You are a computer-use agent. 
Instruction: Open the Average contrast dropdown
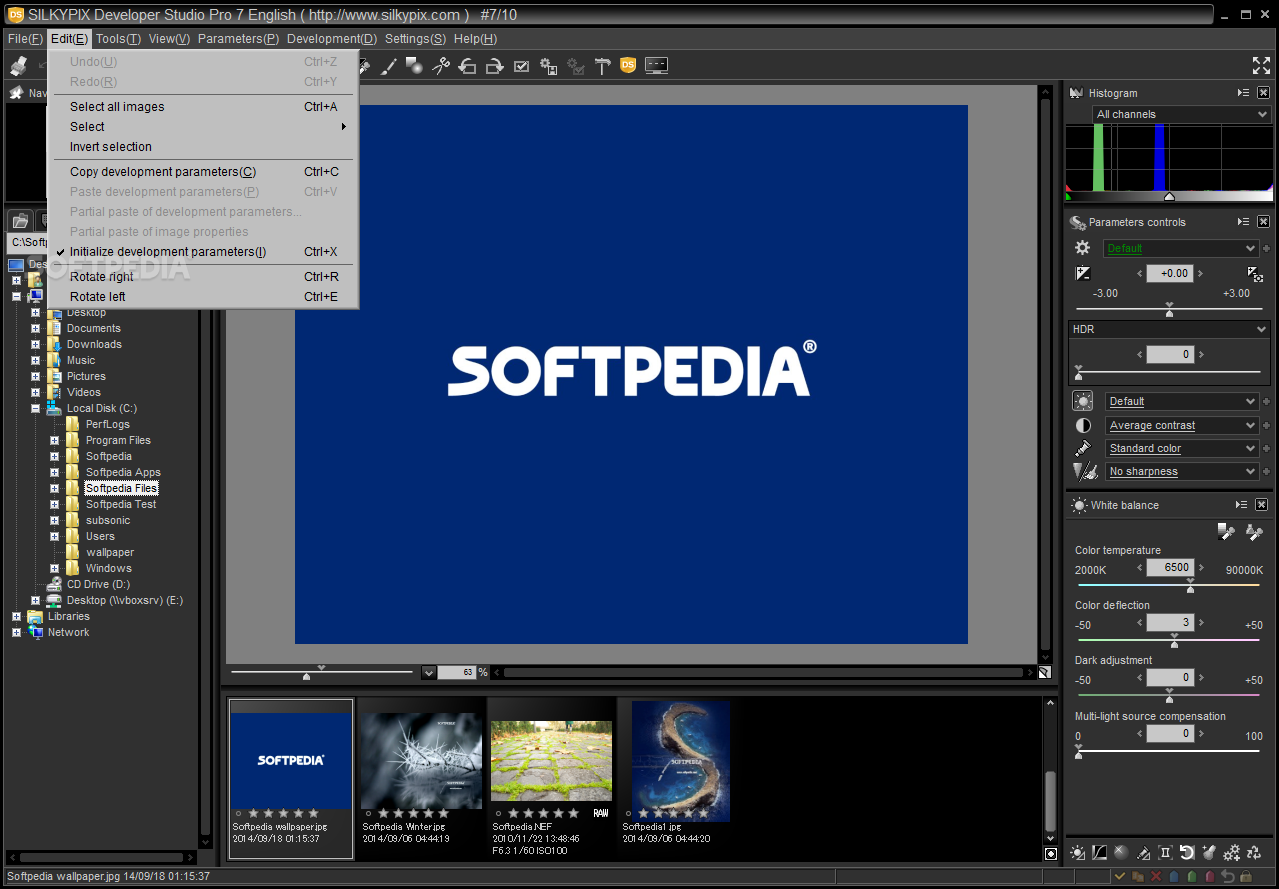click(1182, 425)
